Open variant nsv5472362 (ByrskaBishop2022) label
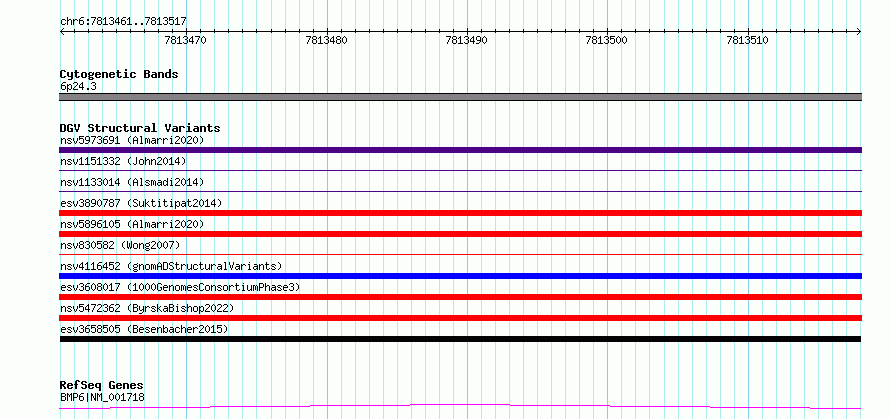This screenshot has height=419, width=890. 147,308
